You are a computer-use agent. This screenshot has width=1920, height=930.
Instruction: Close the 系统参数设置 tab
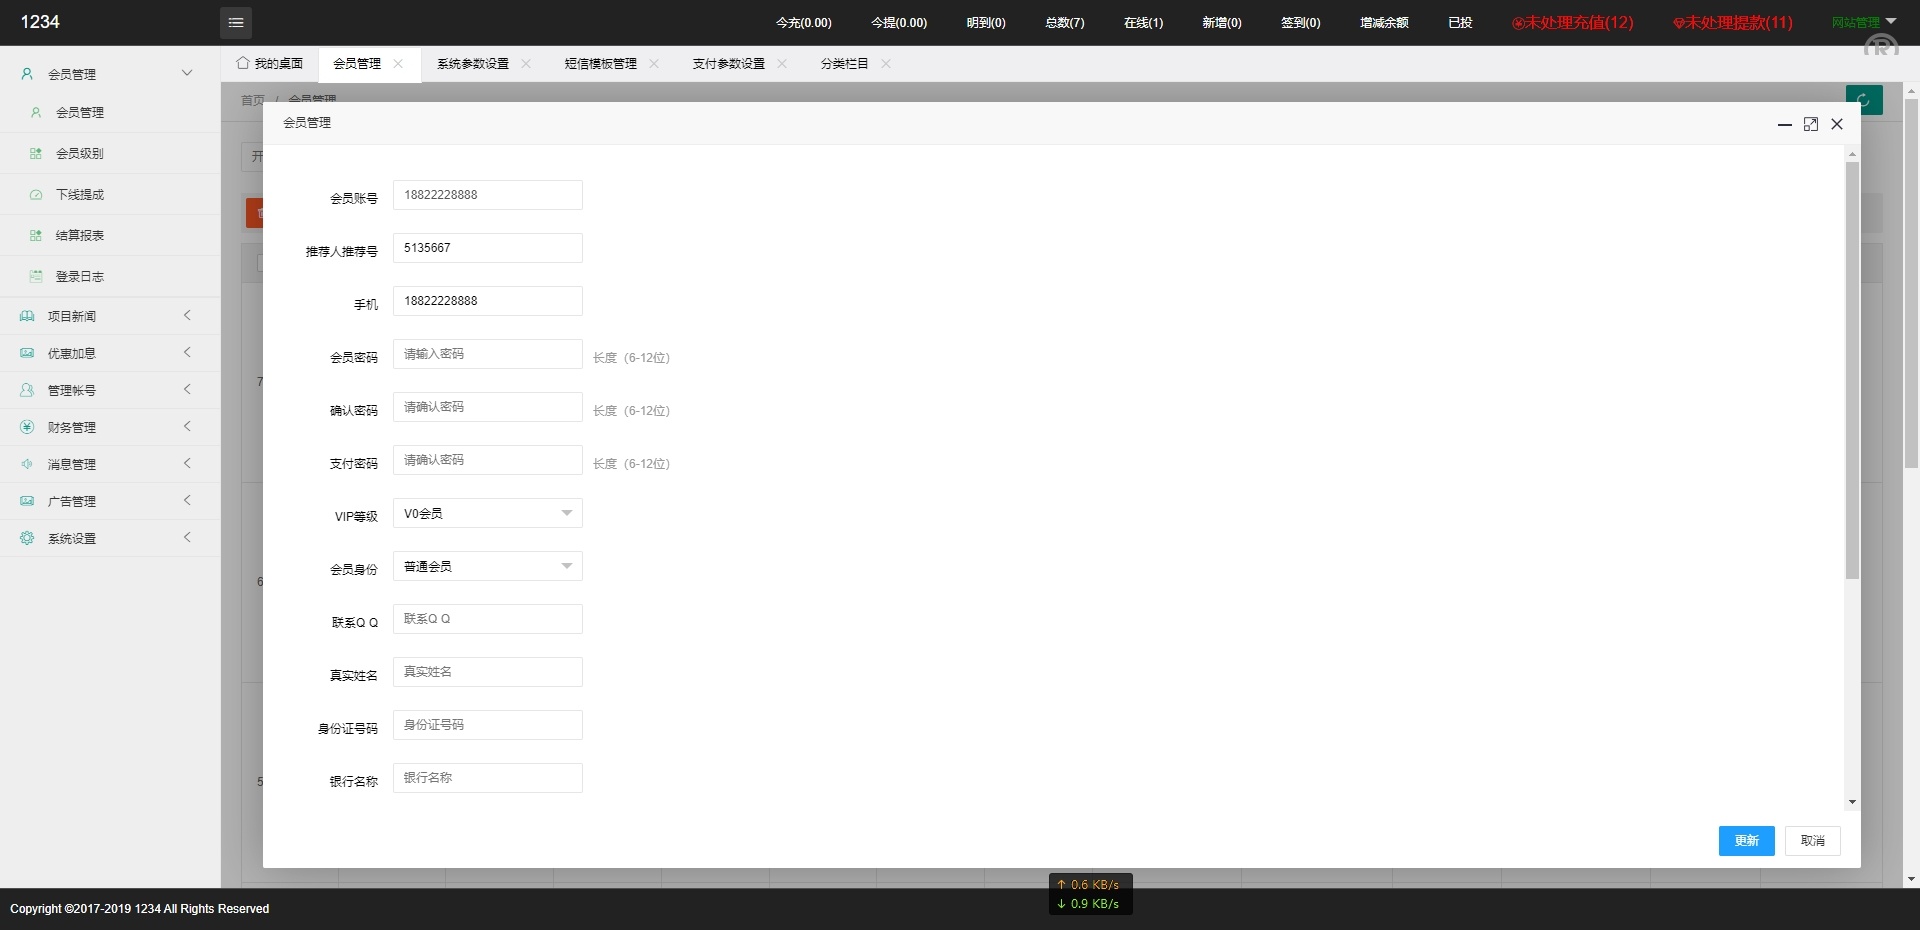526,64
